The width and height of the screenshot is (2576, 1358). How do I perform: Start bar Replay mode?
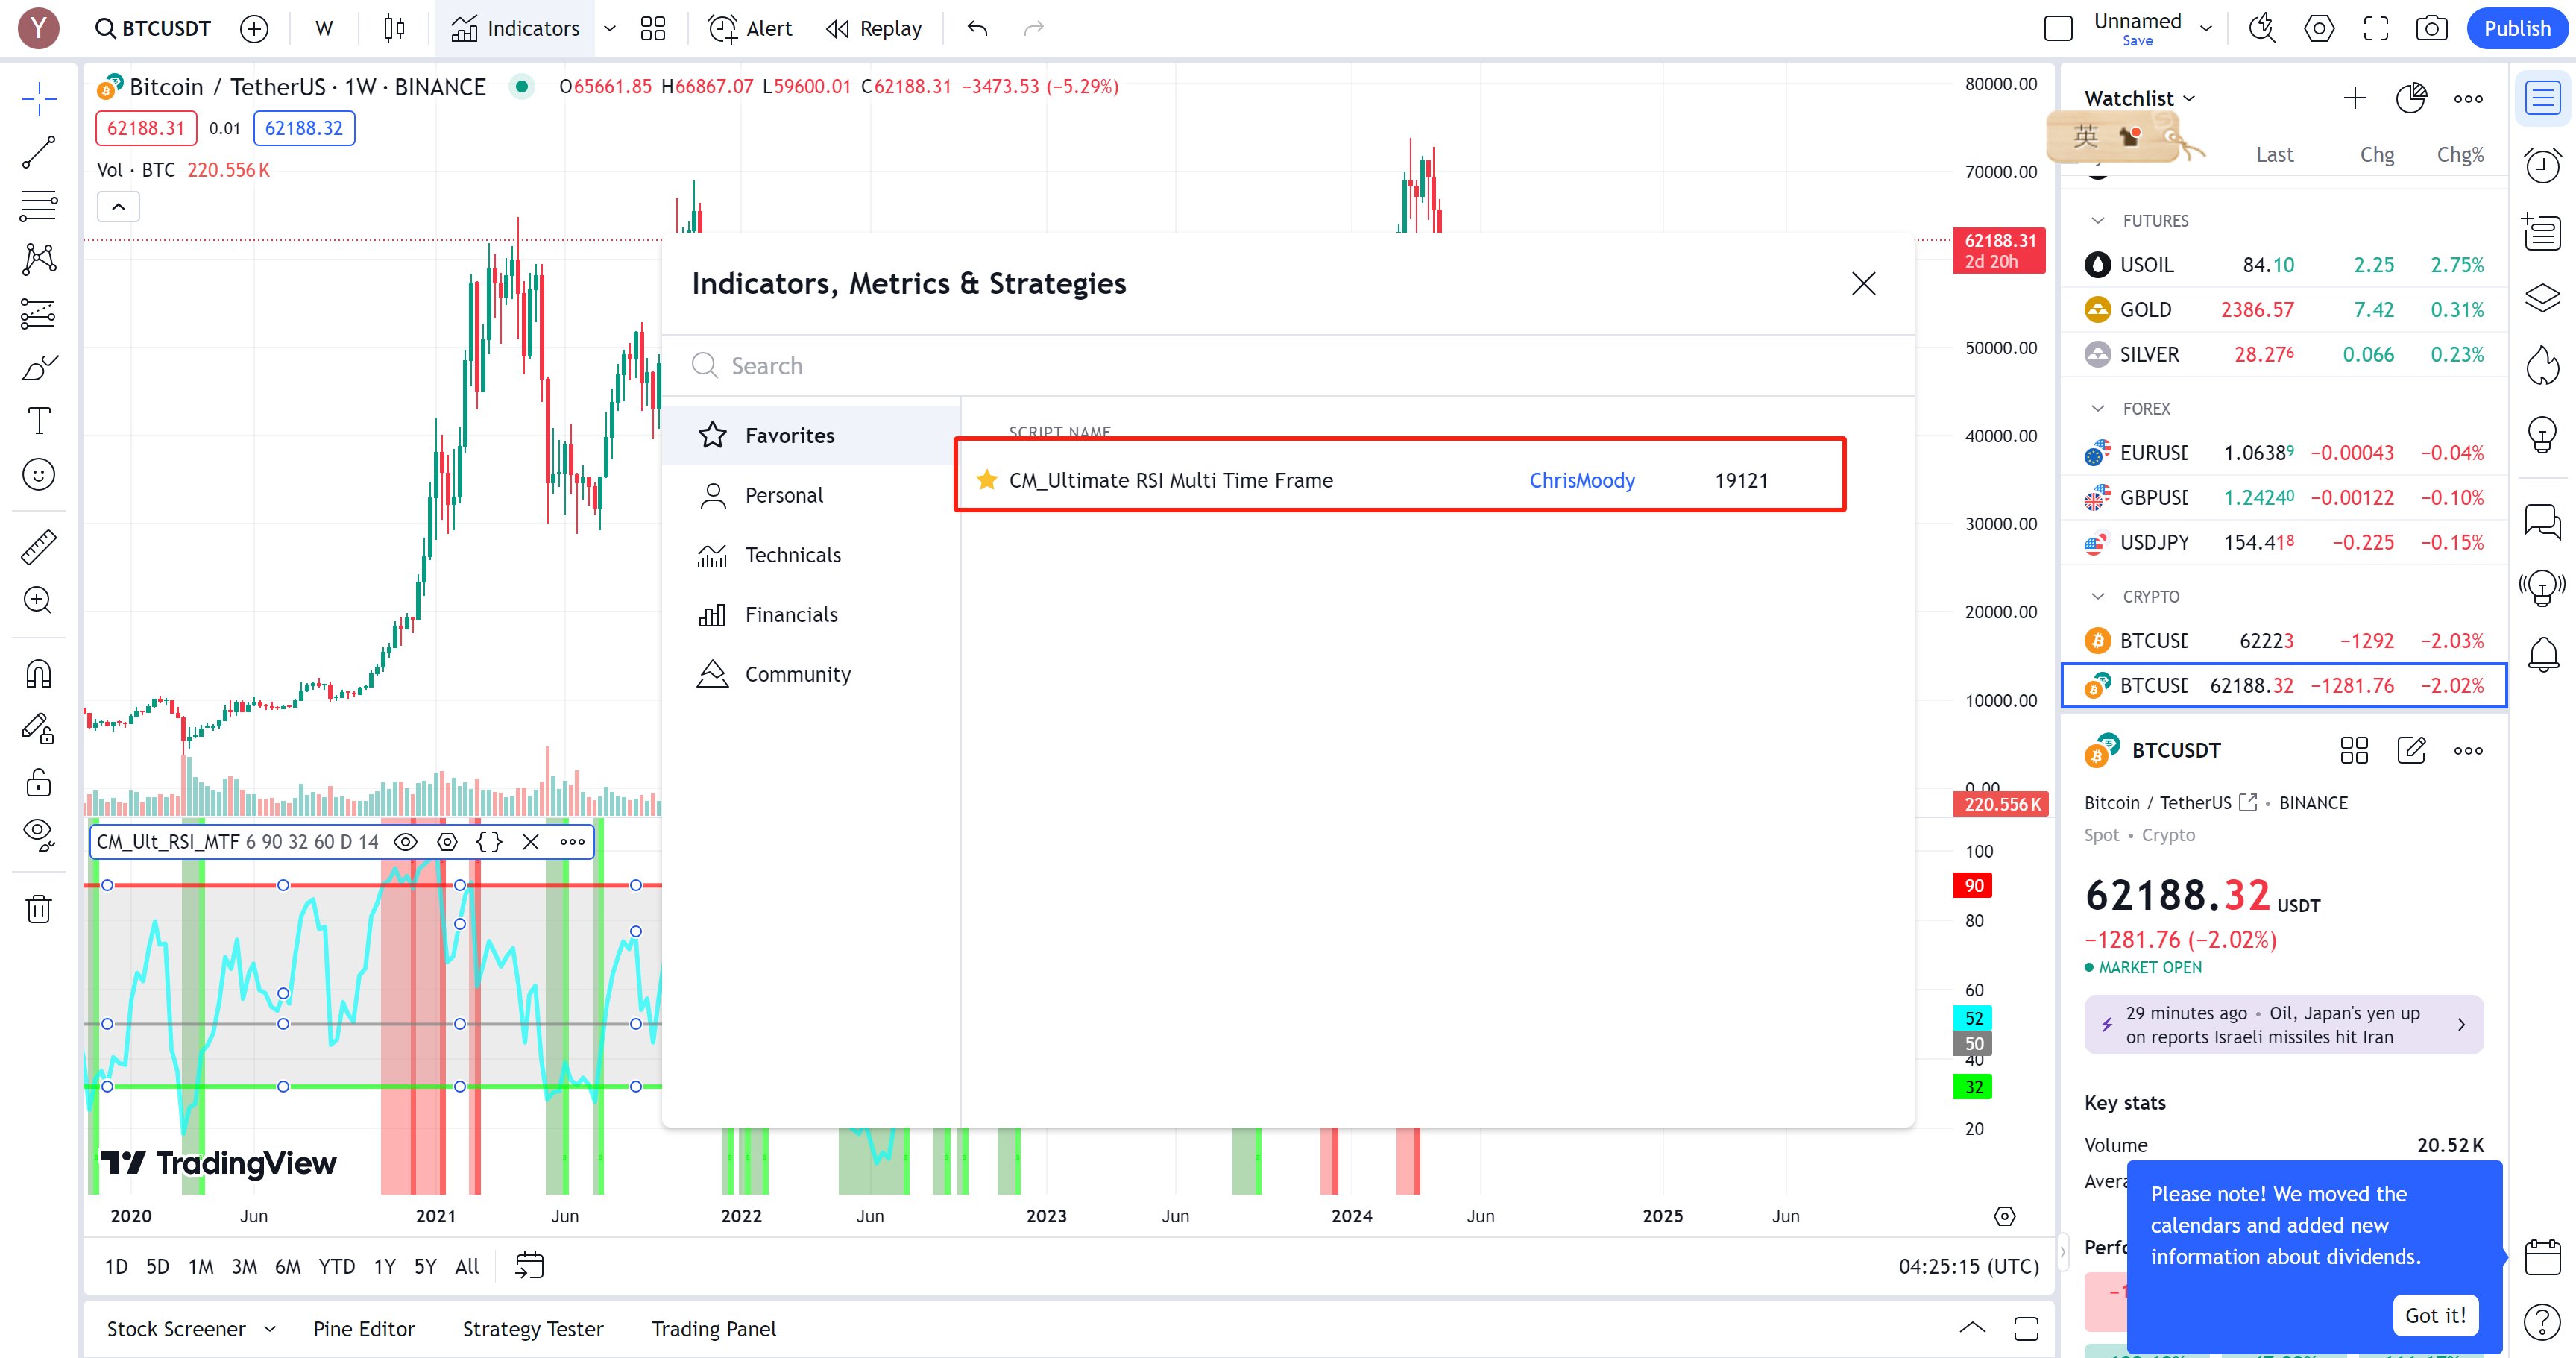[x=874, y=28]
